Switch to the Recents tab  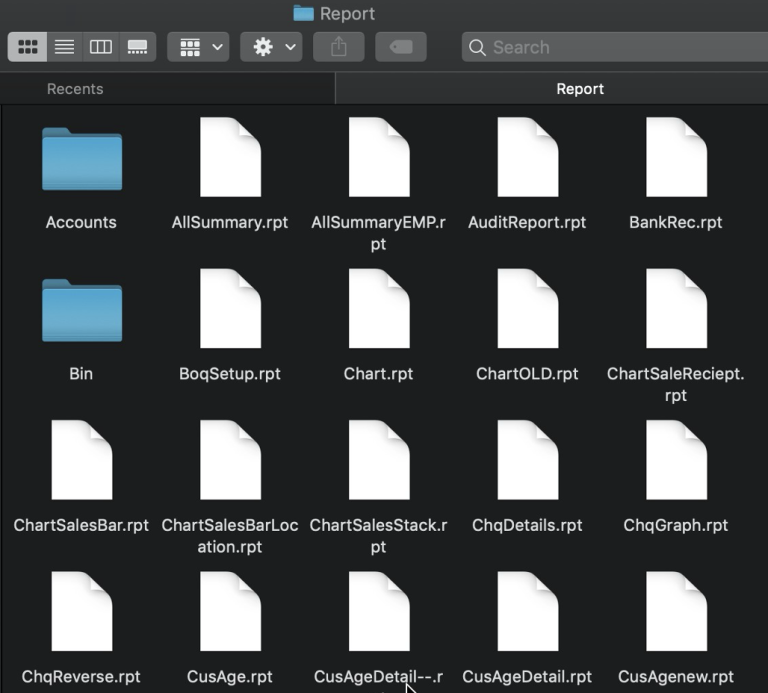pos(168,89)
